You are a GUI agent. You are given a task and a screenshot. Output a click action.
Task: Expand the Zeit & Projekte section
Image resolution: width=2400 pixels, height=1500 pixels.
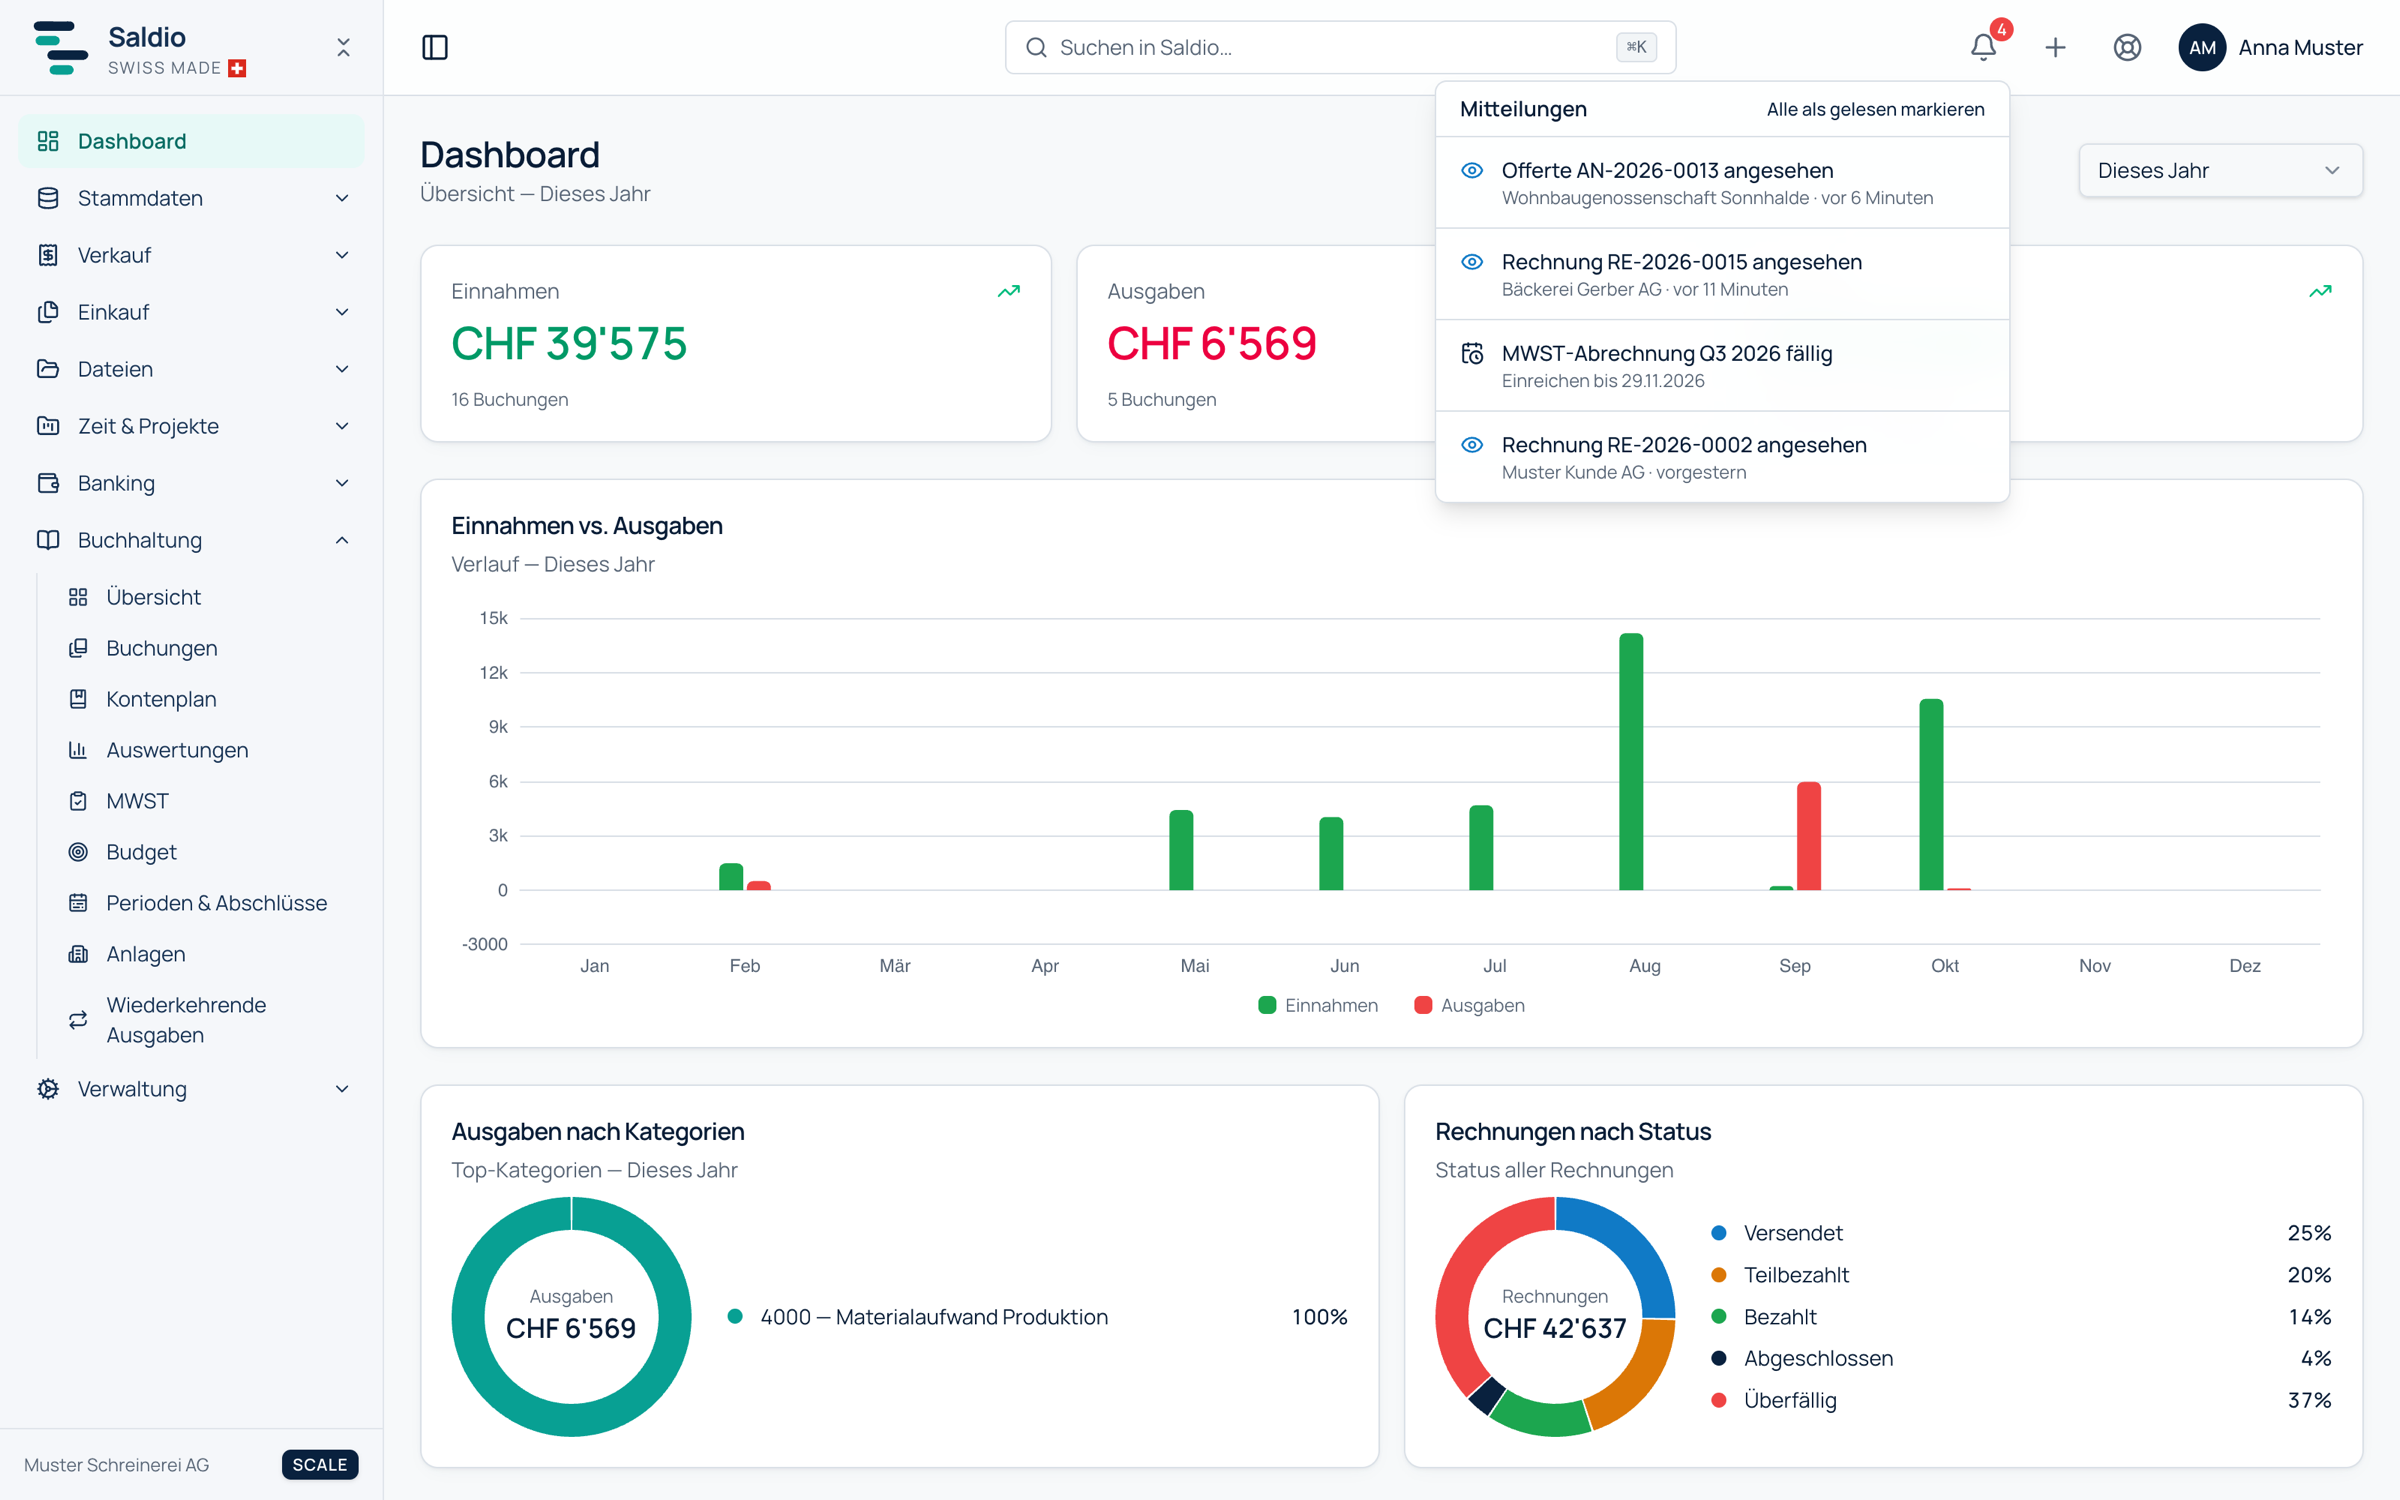click(x=192, y=426)
